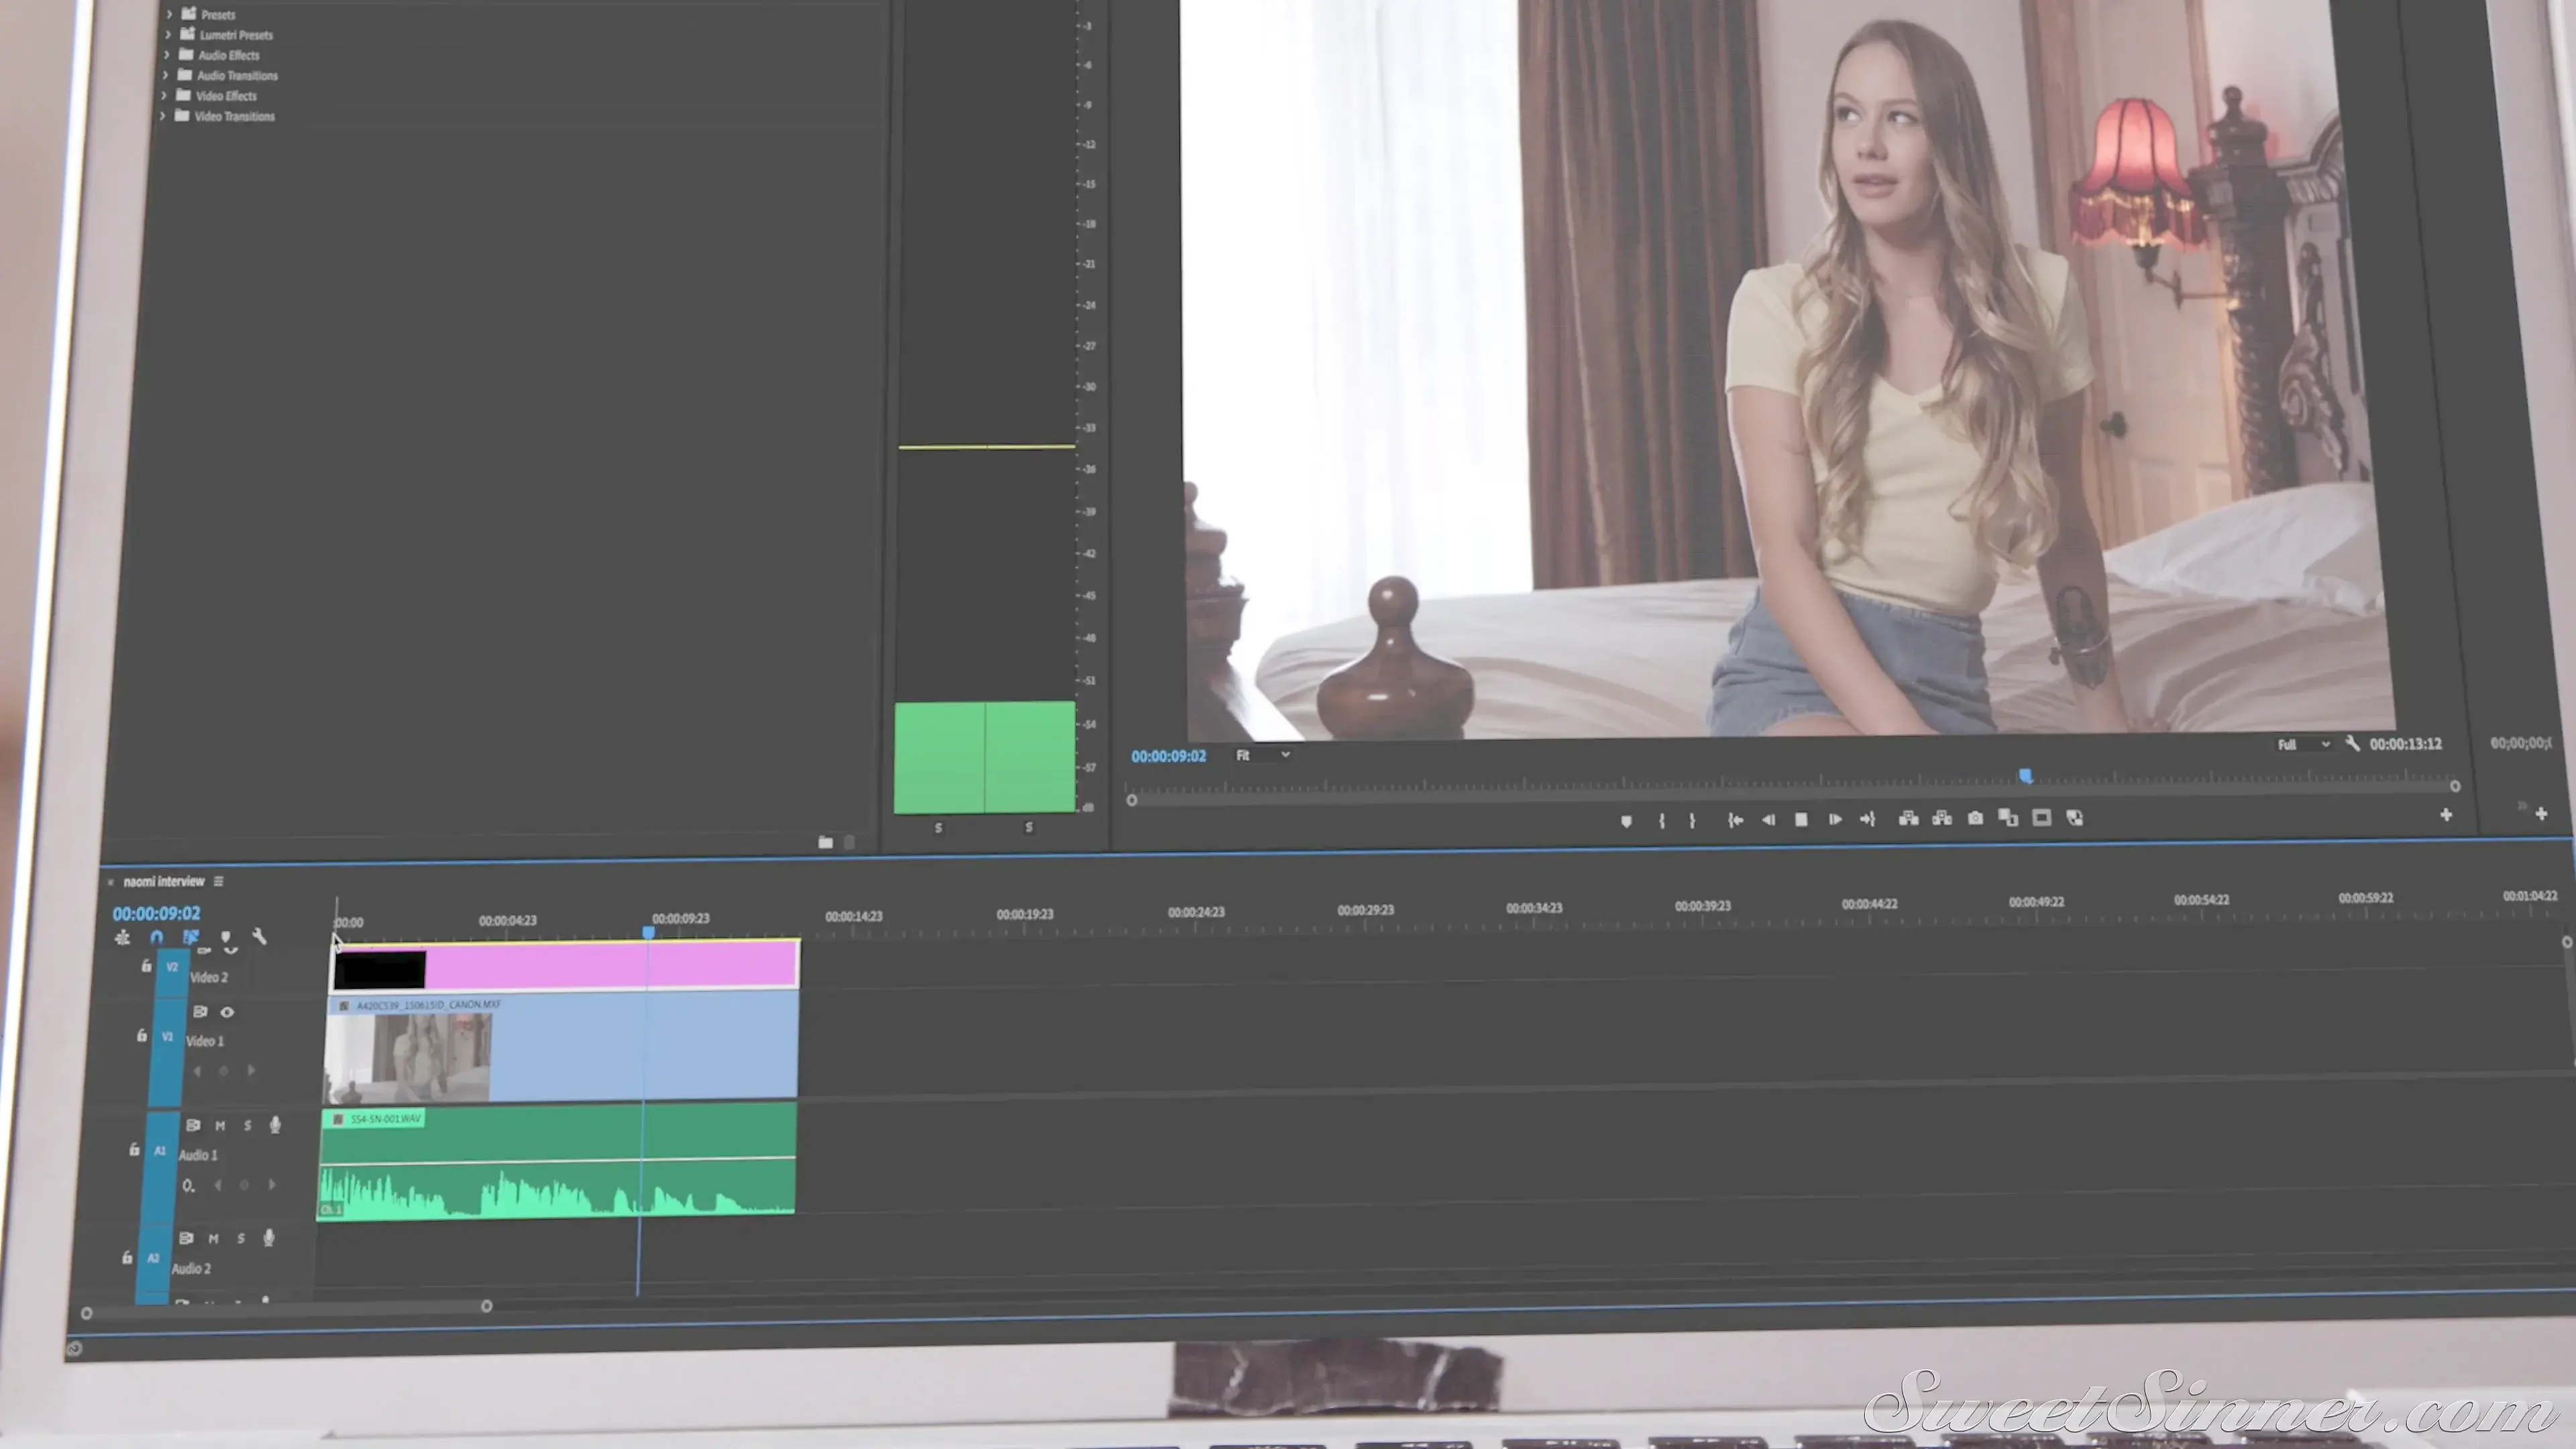
Task: Click the Go to In point icon
Action: [x=1735, y=820]
